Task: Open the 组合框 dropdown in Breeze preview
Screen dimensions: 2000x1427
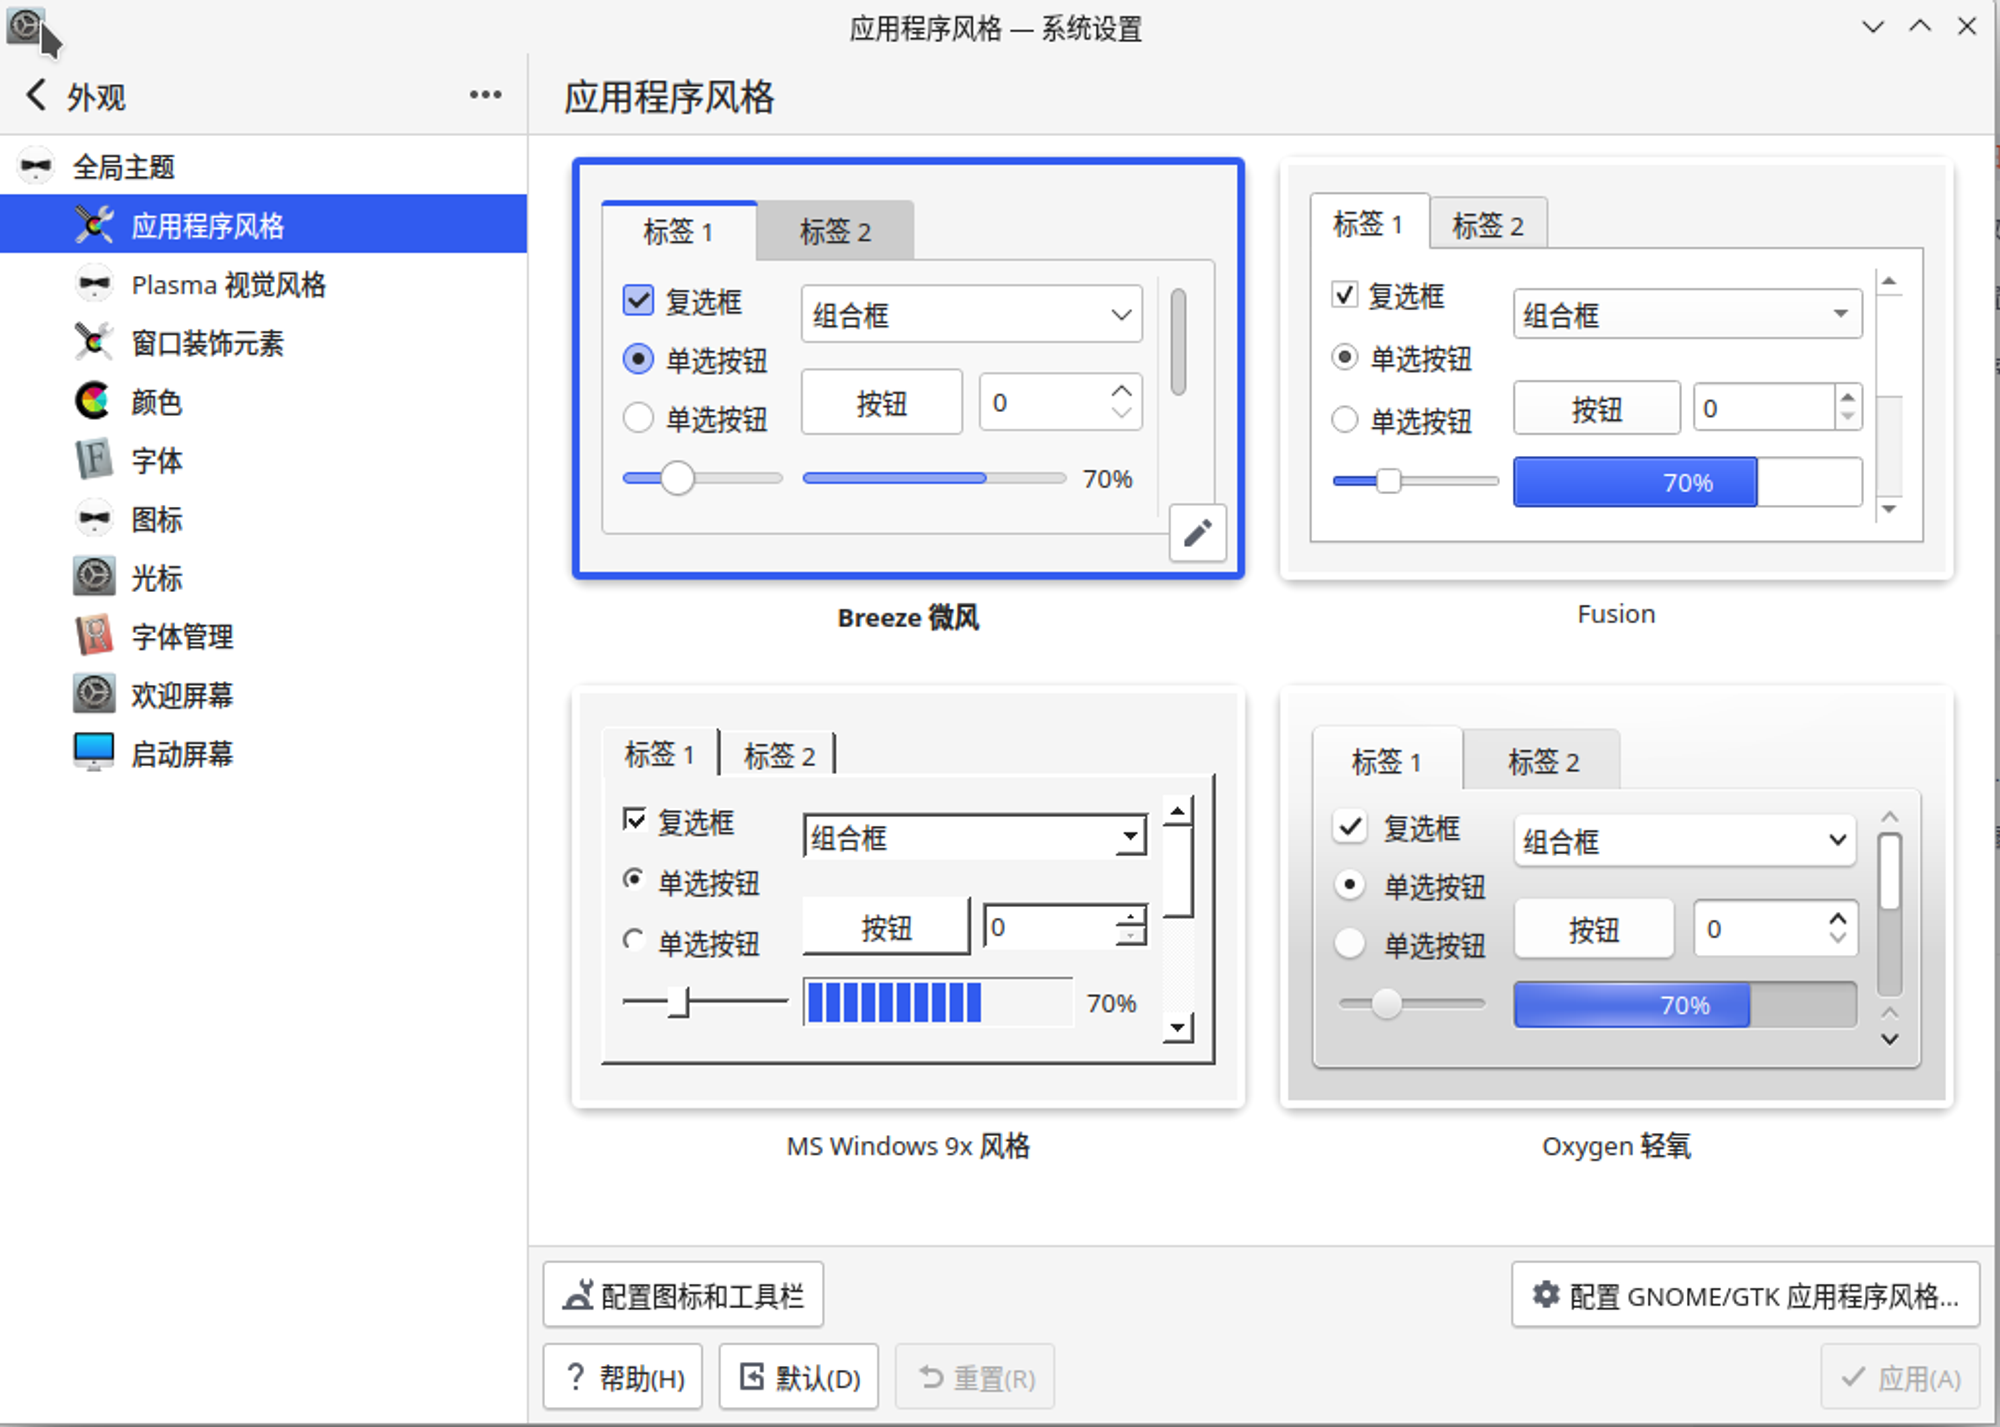Action: [970, 315]
